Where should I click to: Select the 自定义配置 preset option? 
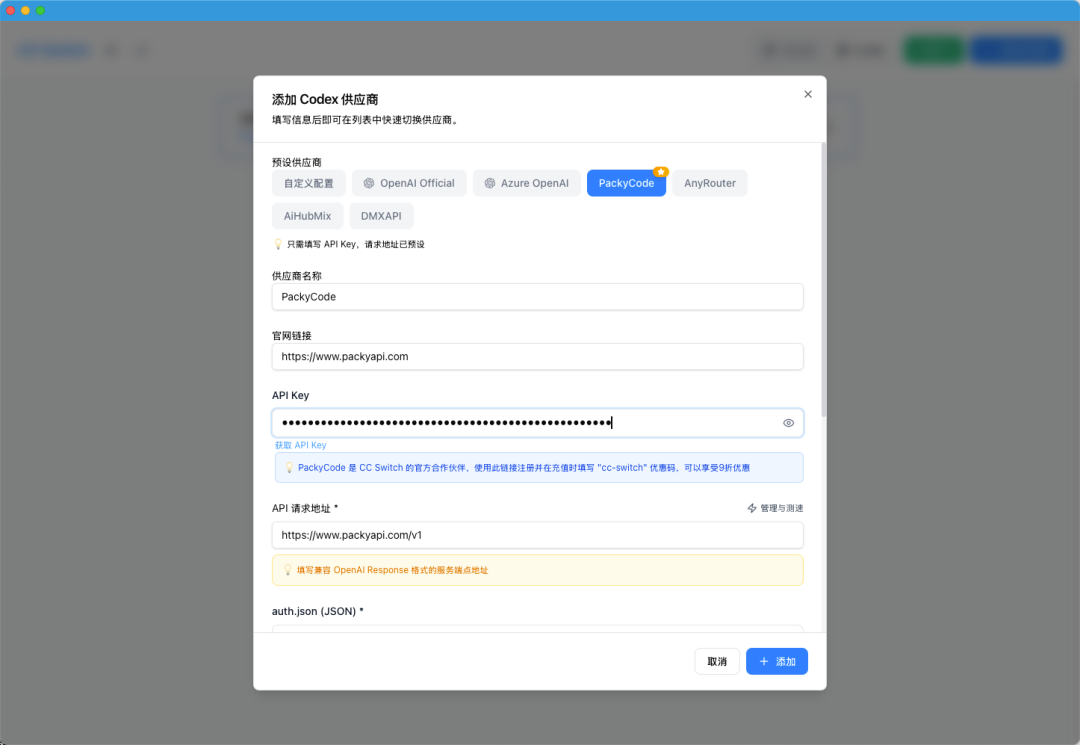(x=308, y=183)
